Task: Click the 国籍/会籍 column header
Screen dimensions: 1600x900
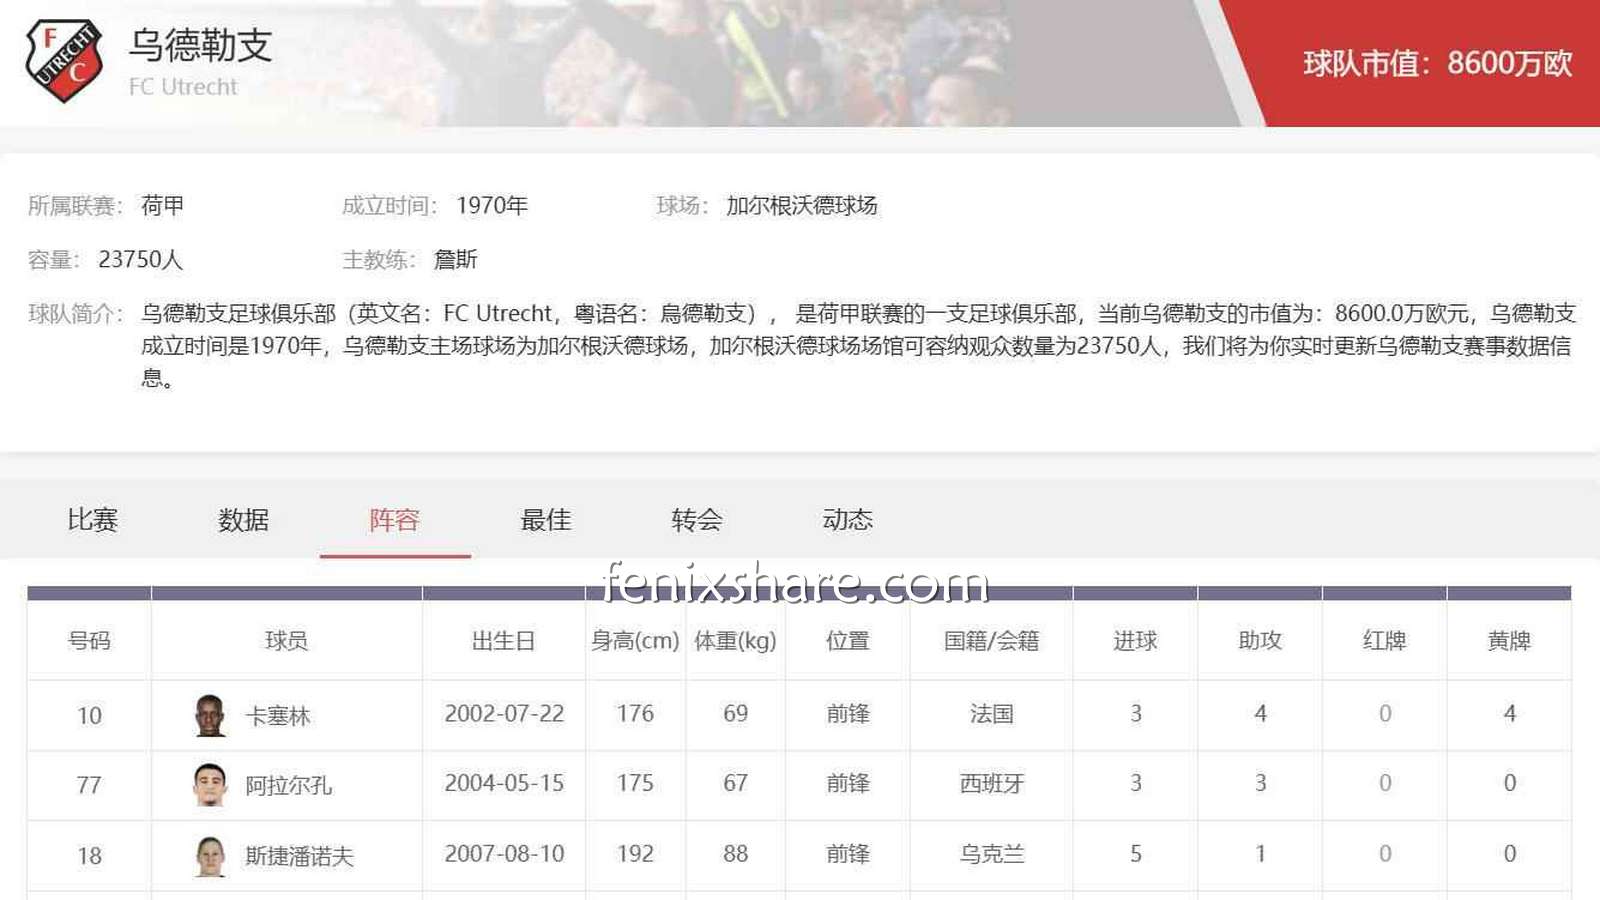Action: (991, 641)
